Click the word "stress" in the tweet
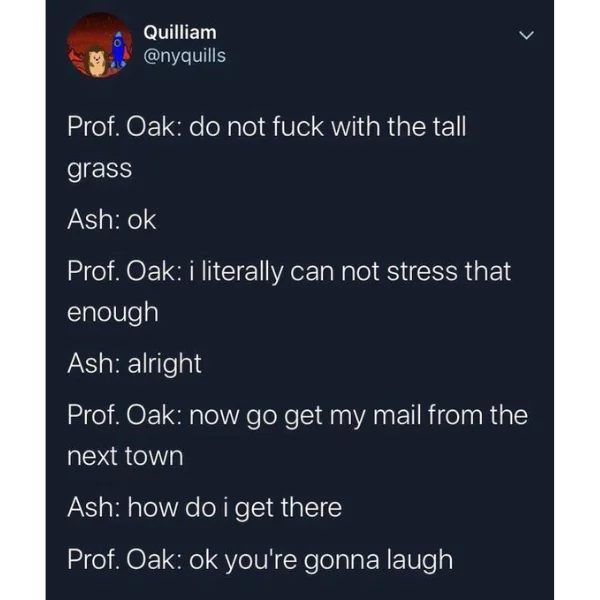This screenshot has height=600, width=600. pyautogui.click(x=422, y=272)
